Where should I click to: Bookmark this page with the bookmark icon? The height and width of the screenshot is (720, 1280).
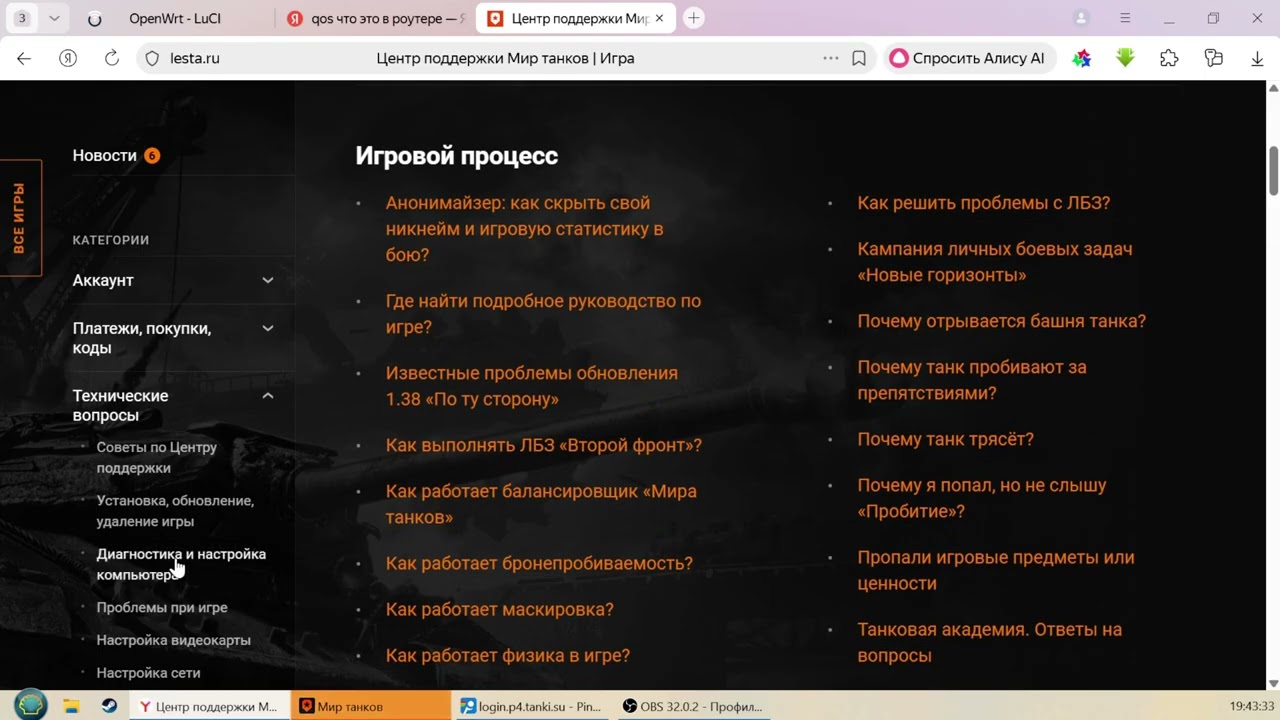point(859,58)
